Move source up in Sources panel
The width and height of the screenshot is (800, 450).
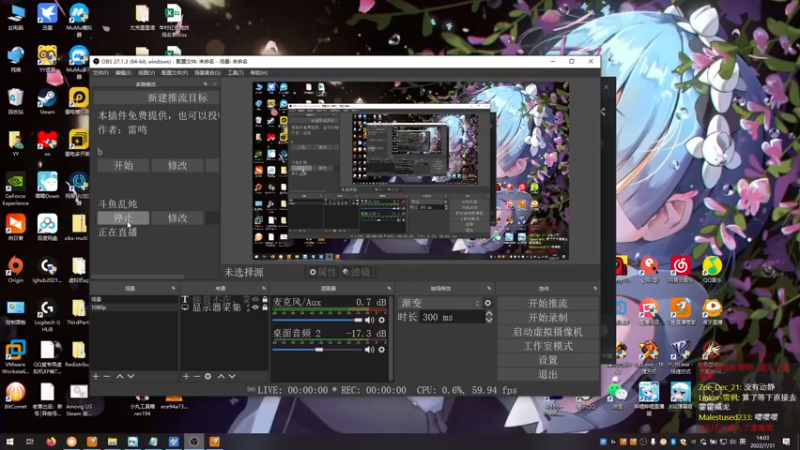pyautogui.click(x=221, y=376)
